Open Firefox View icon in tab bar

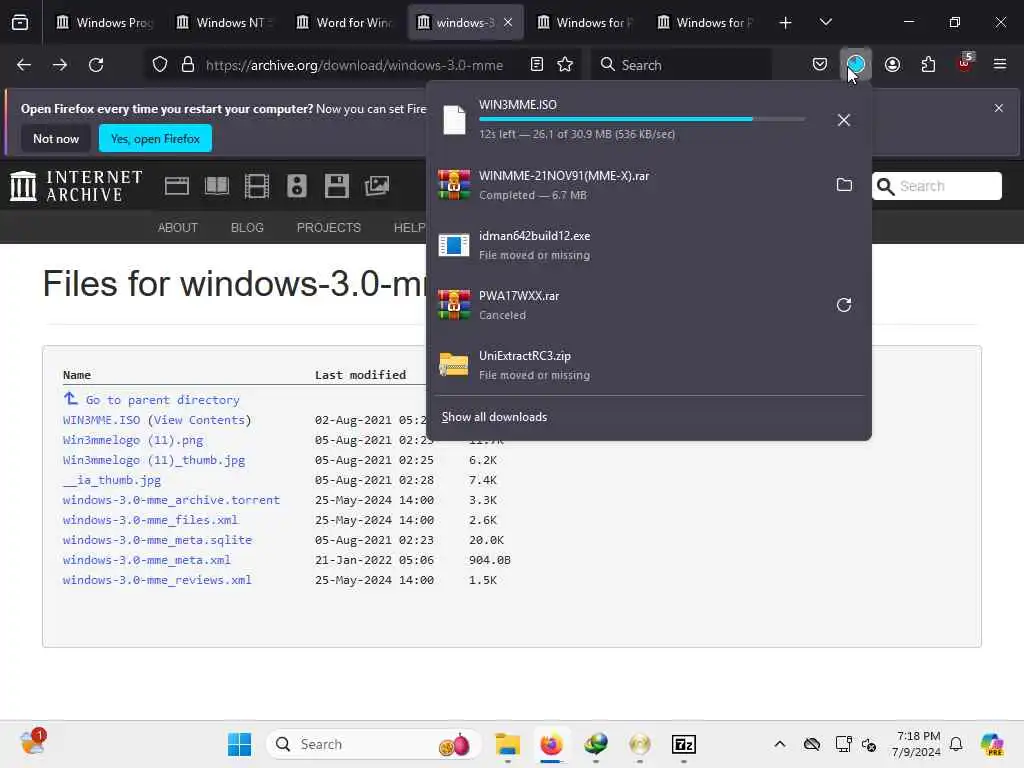tap(20, 23)
